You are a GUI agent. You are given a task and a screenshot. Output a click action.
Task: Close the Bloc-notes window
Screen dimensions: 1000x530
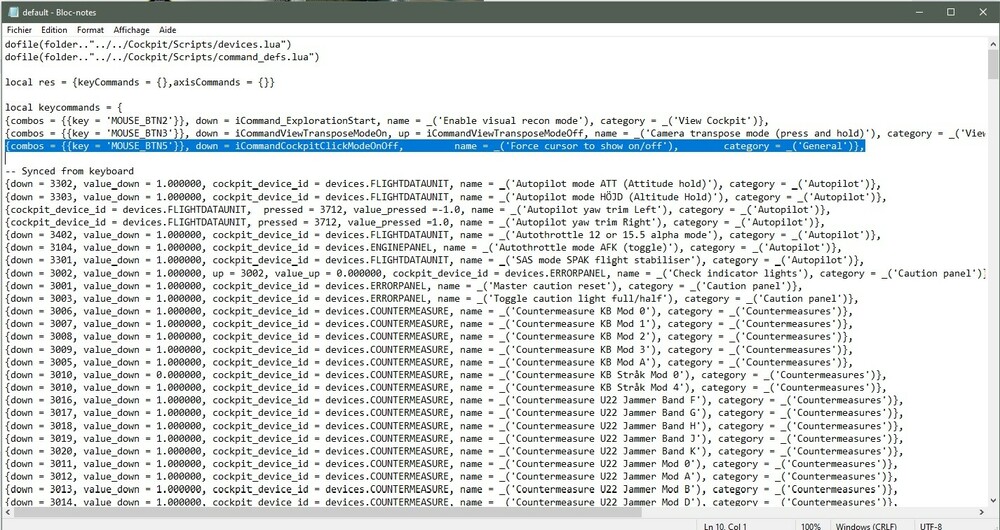(981, 12)
